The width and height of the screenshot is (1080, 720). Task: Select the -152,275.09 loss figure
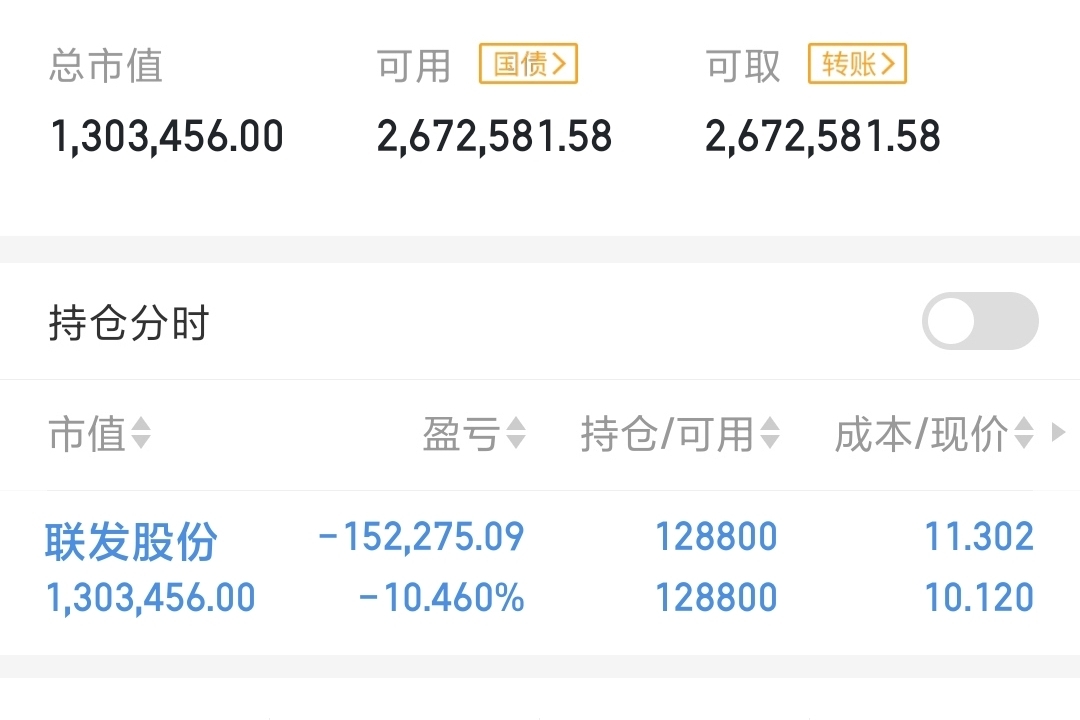422,536
